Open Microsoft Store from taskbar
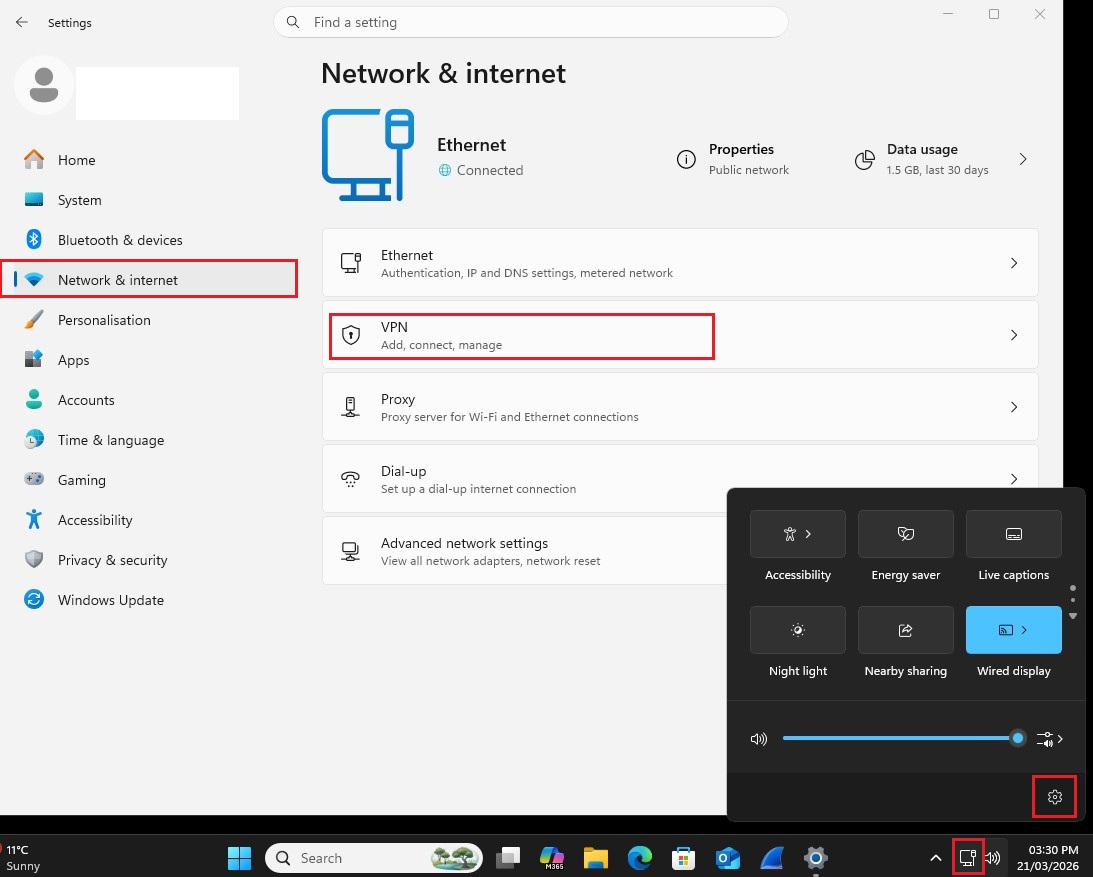 click(684, 858)
